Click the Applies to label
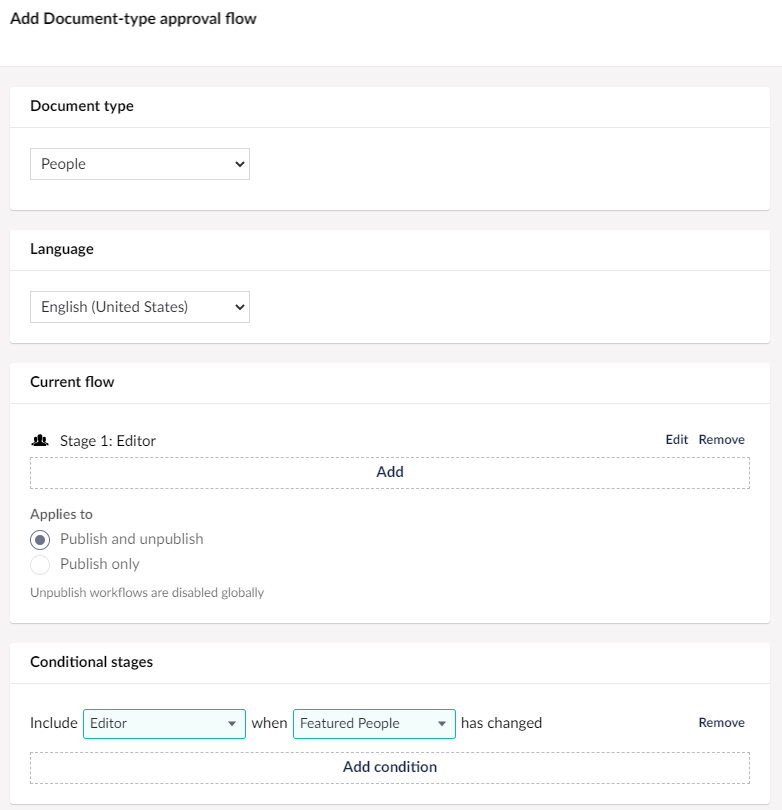 [61, 515]
